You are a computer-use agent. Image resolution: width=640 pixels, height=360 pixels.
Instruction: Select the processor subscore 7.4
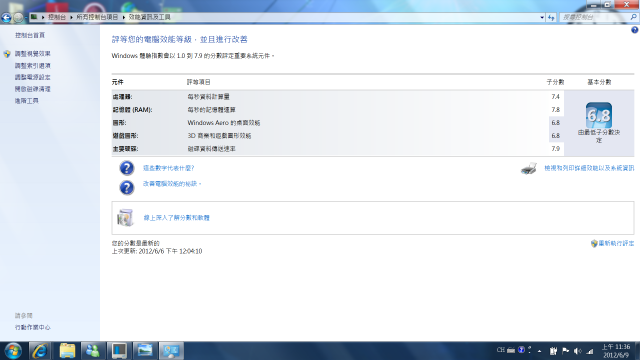coord(556,97)
